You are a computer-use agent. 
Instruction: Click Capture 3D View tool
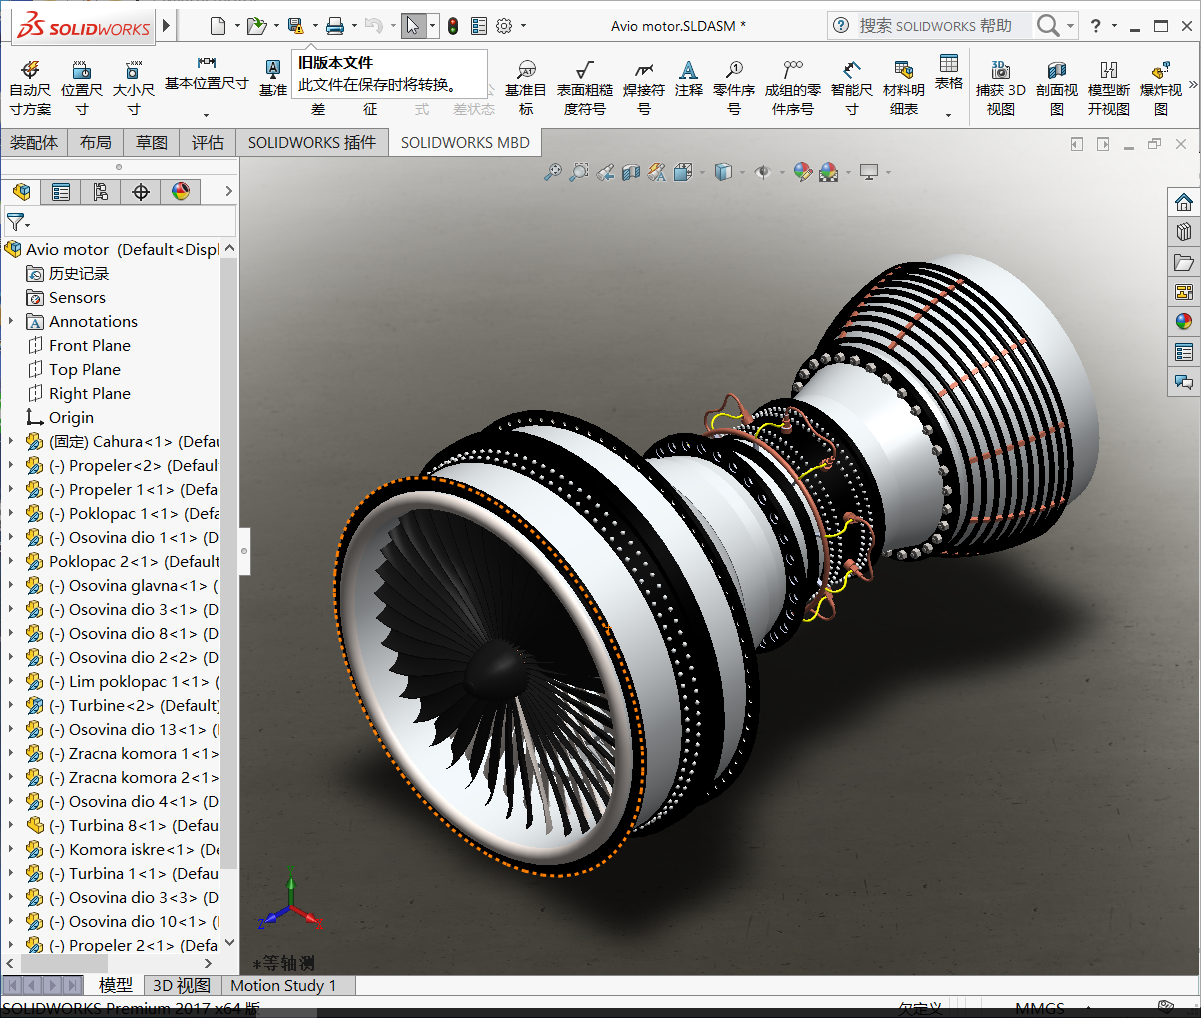tap(1000, 87)
